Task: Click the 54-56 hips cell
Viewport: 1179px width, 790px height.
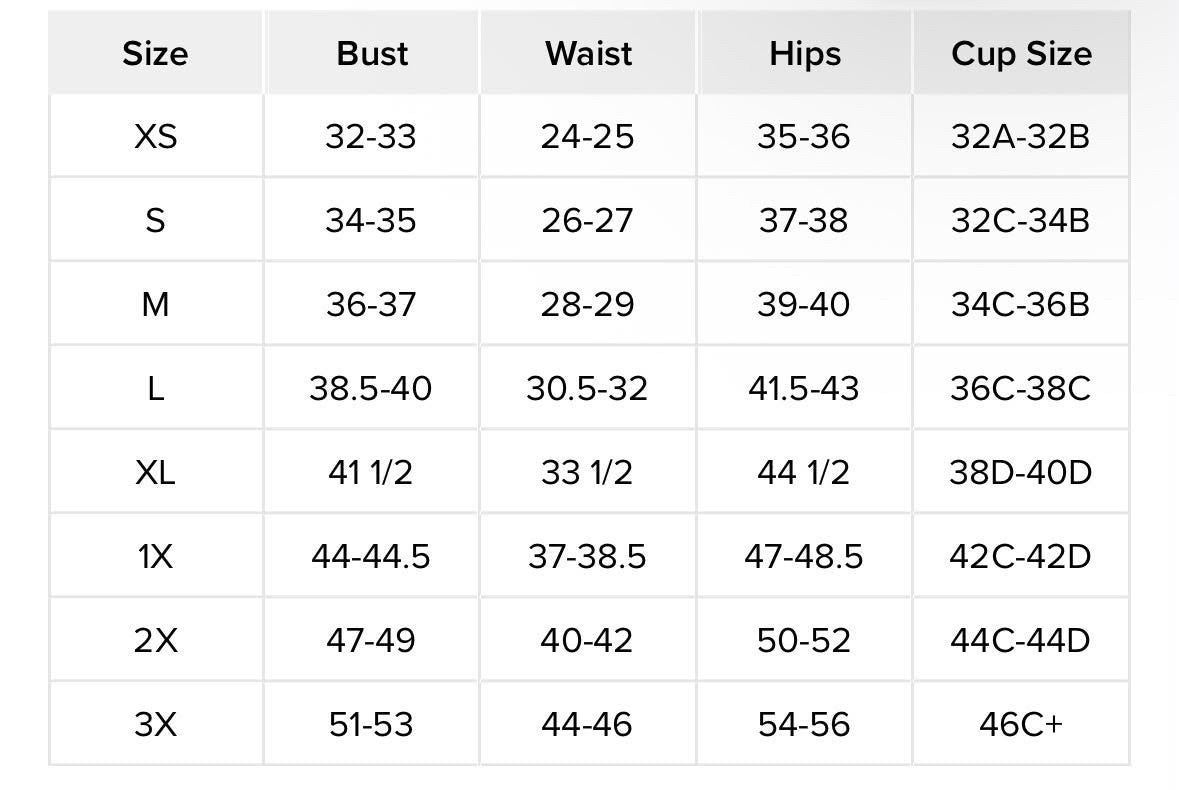Action: click(x=804, y=725)
